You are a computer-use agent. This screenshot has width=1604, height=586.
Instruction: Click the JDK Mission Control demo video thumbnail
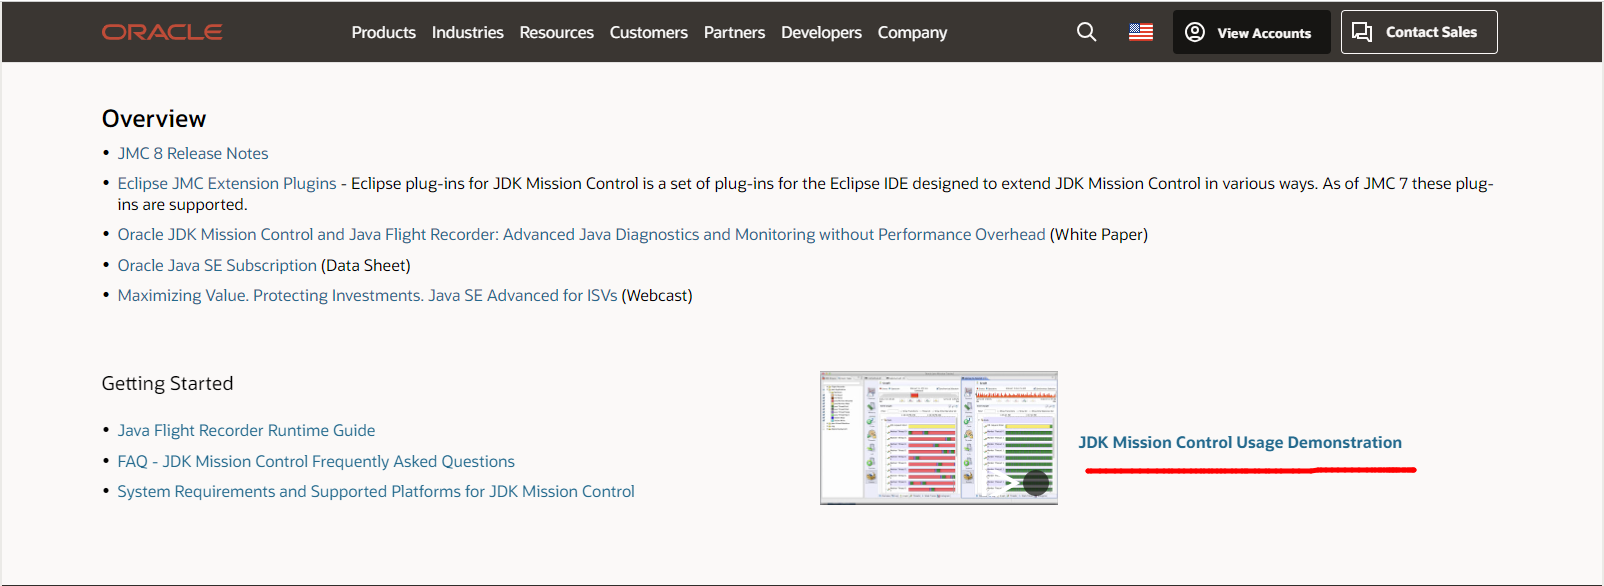pyautogui.click(x=939, y=438)
